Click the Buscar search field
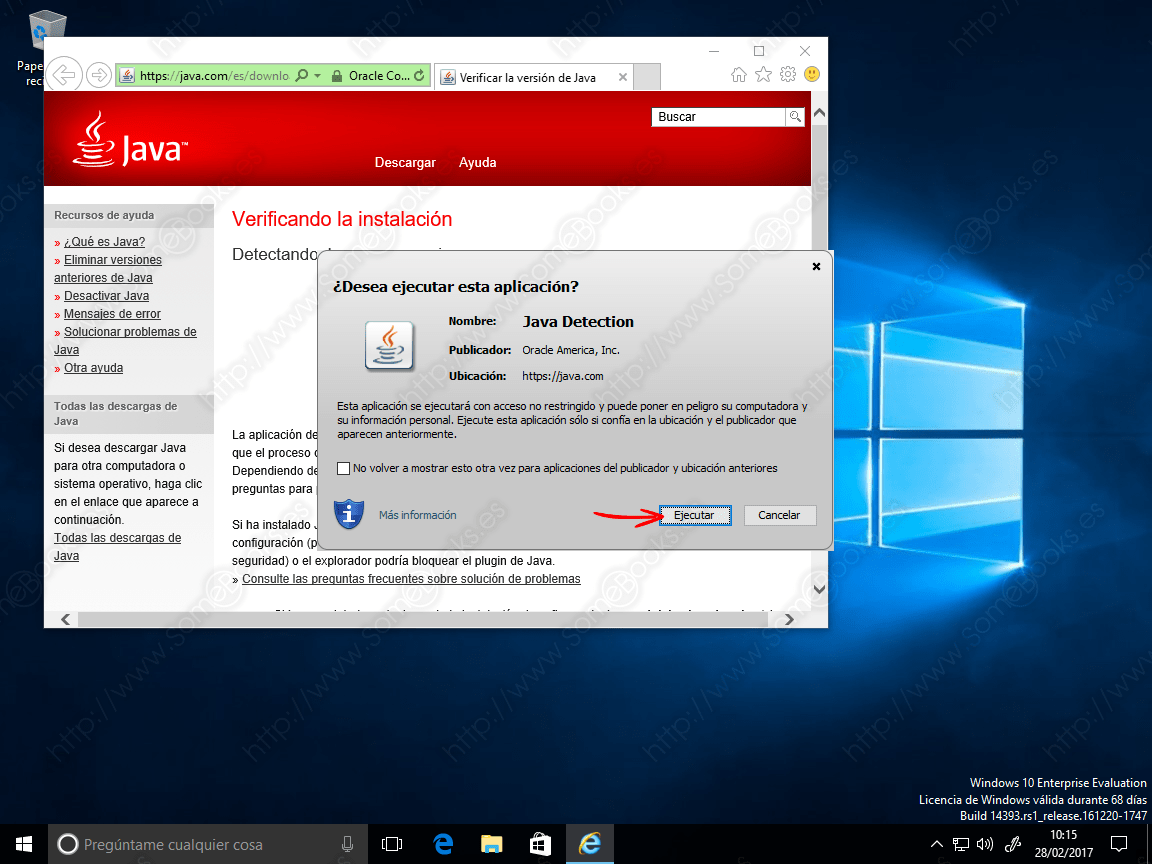 718,117
